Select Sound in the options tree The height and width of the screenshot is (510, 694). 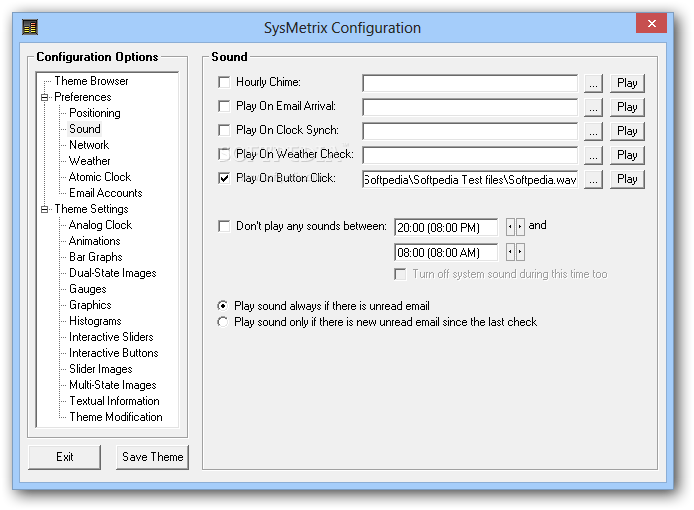(85, 129)
